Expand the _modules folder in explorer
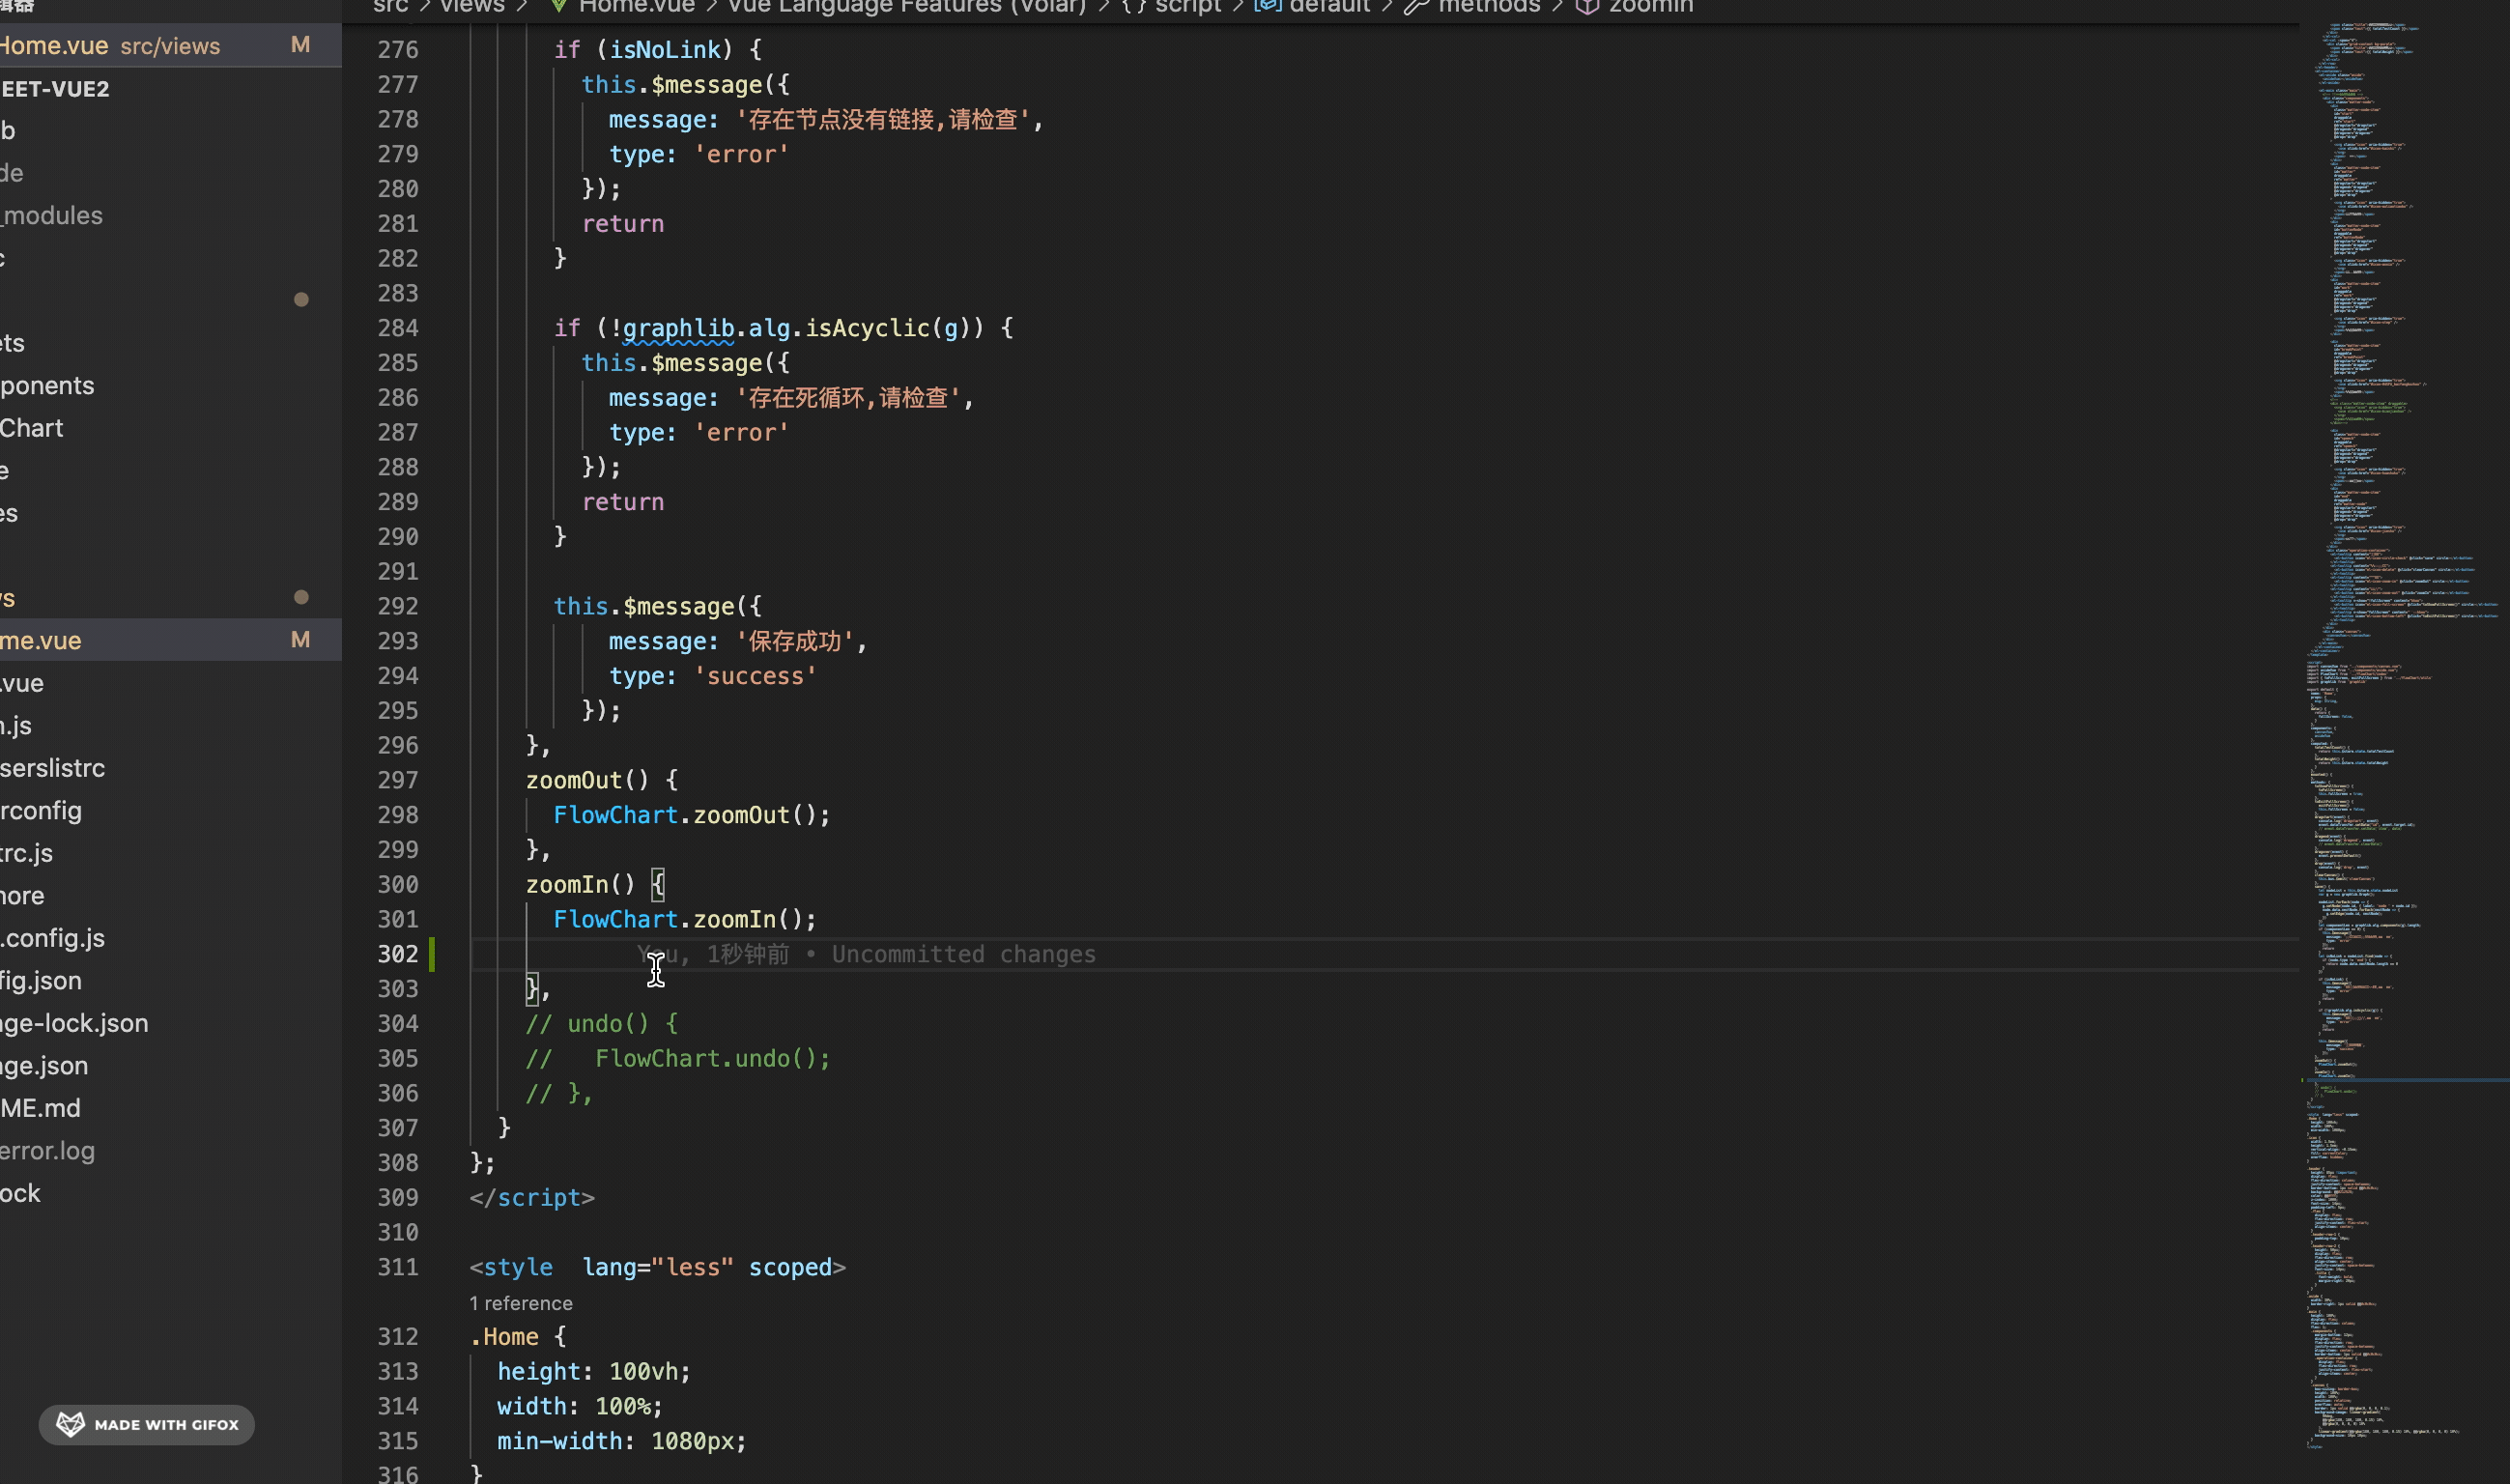The height and width of the screenshot is (1484, 2510). [x=52, y=215]
